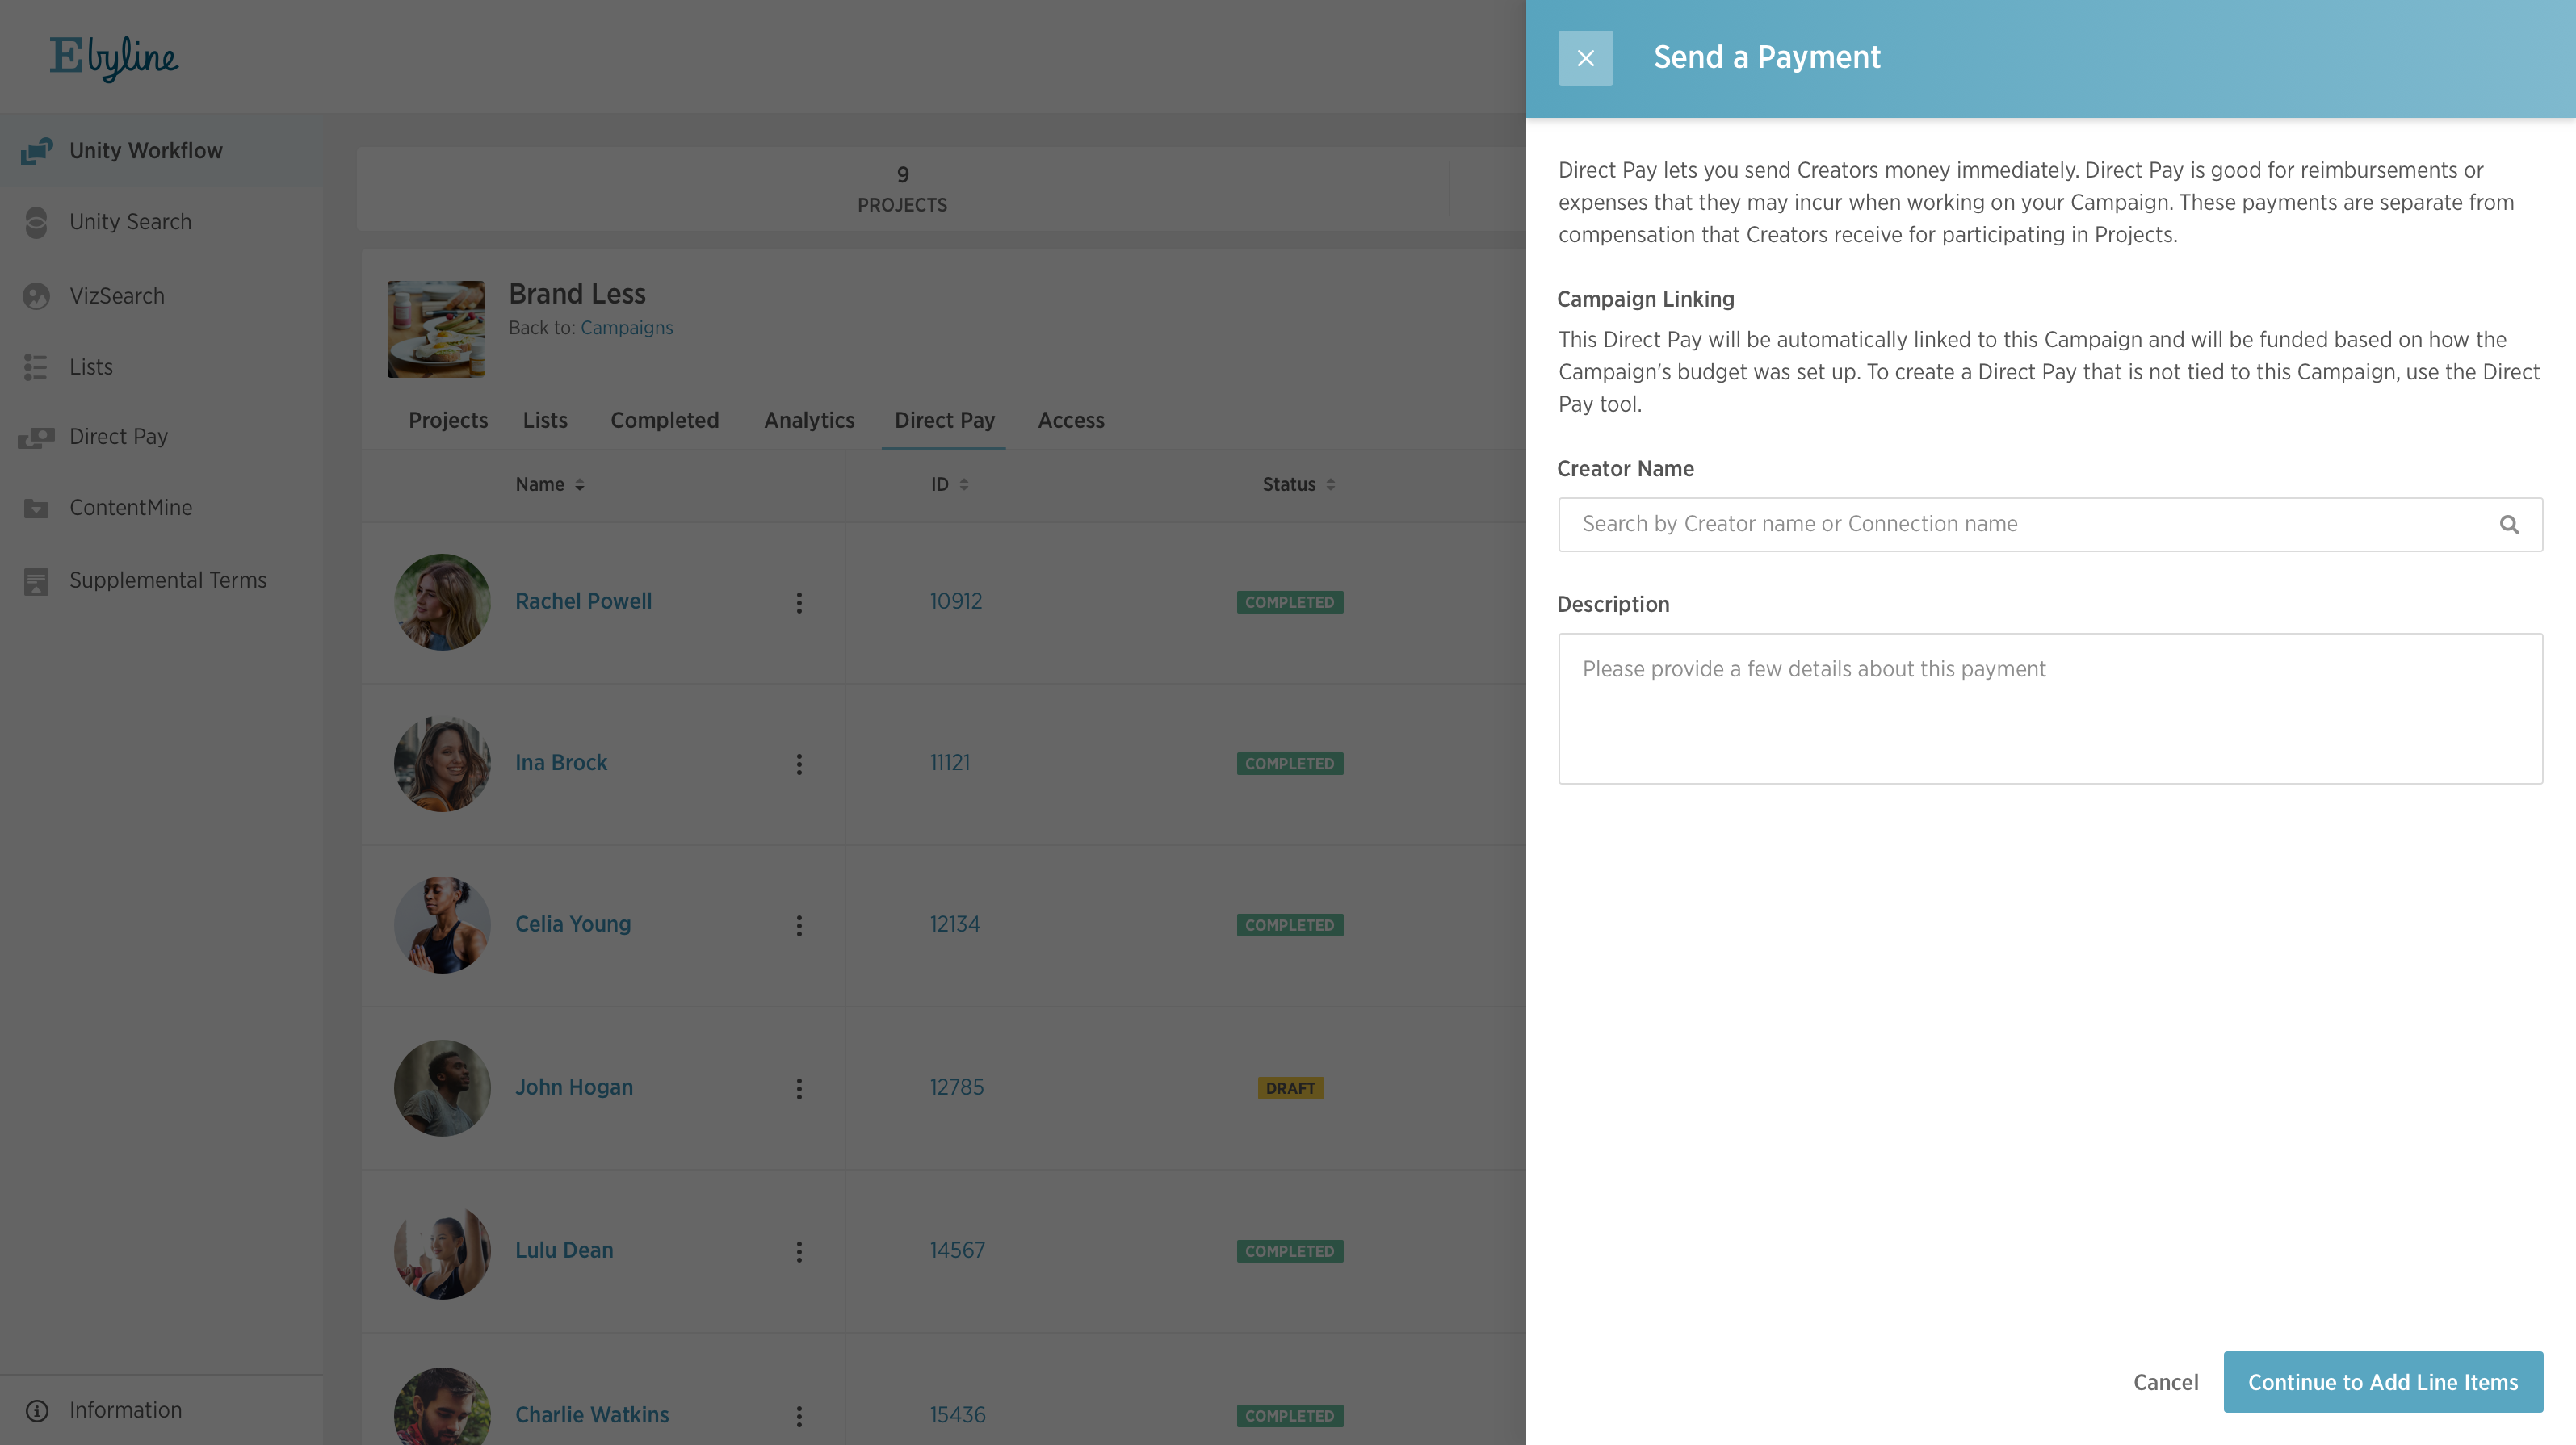2576x1445 pixels.
Task: Open the options menu for Celia Young
Action: 799,925
